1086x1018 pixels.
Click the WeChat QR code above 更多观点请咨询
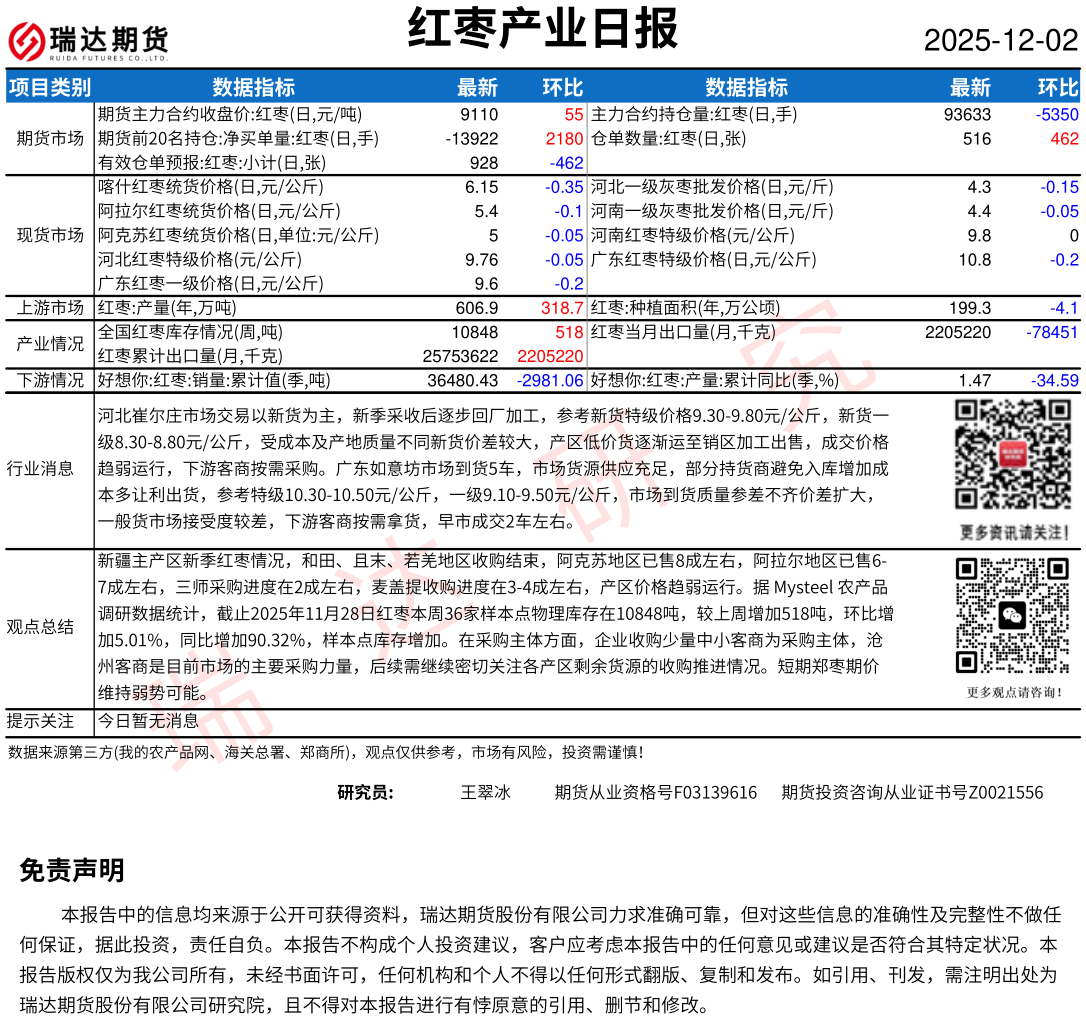tap(1012, 615)
